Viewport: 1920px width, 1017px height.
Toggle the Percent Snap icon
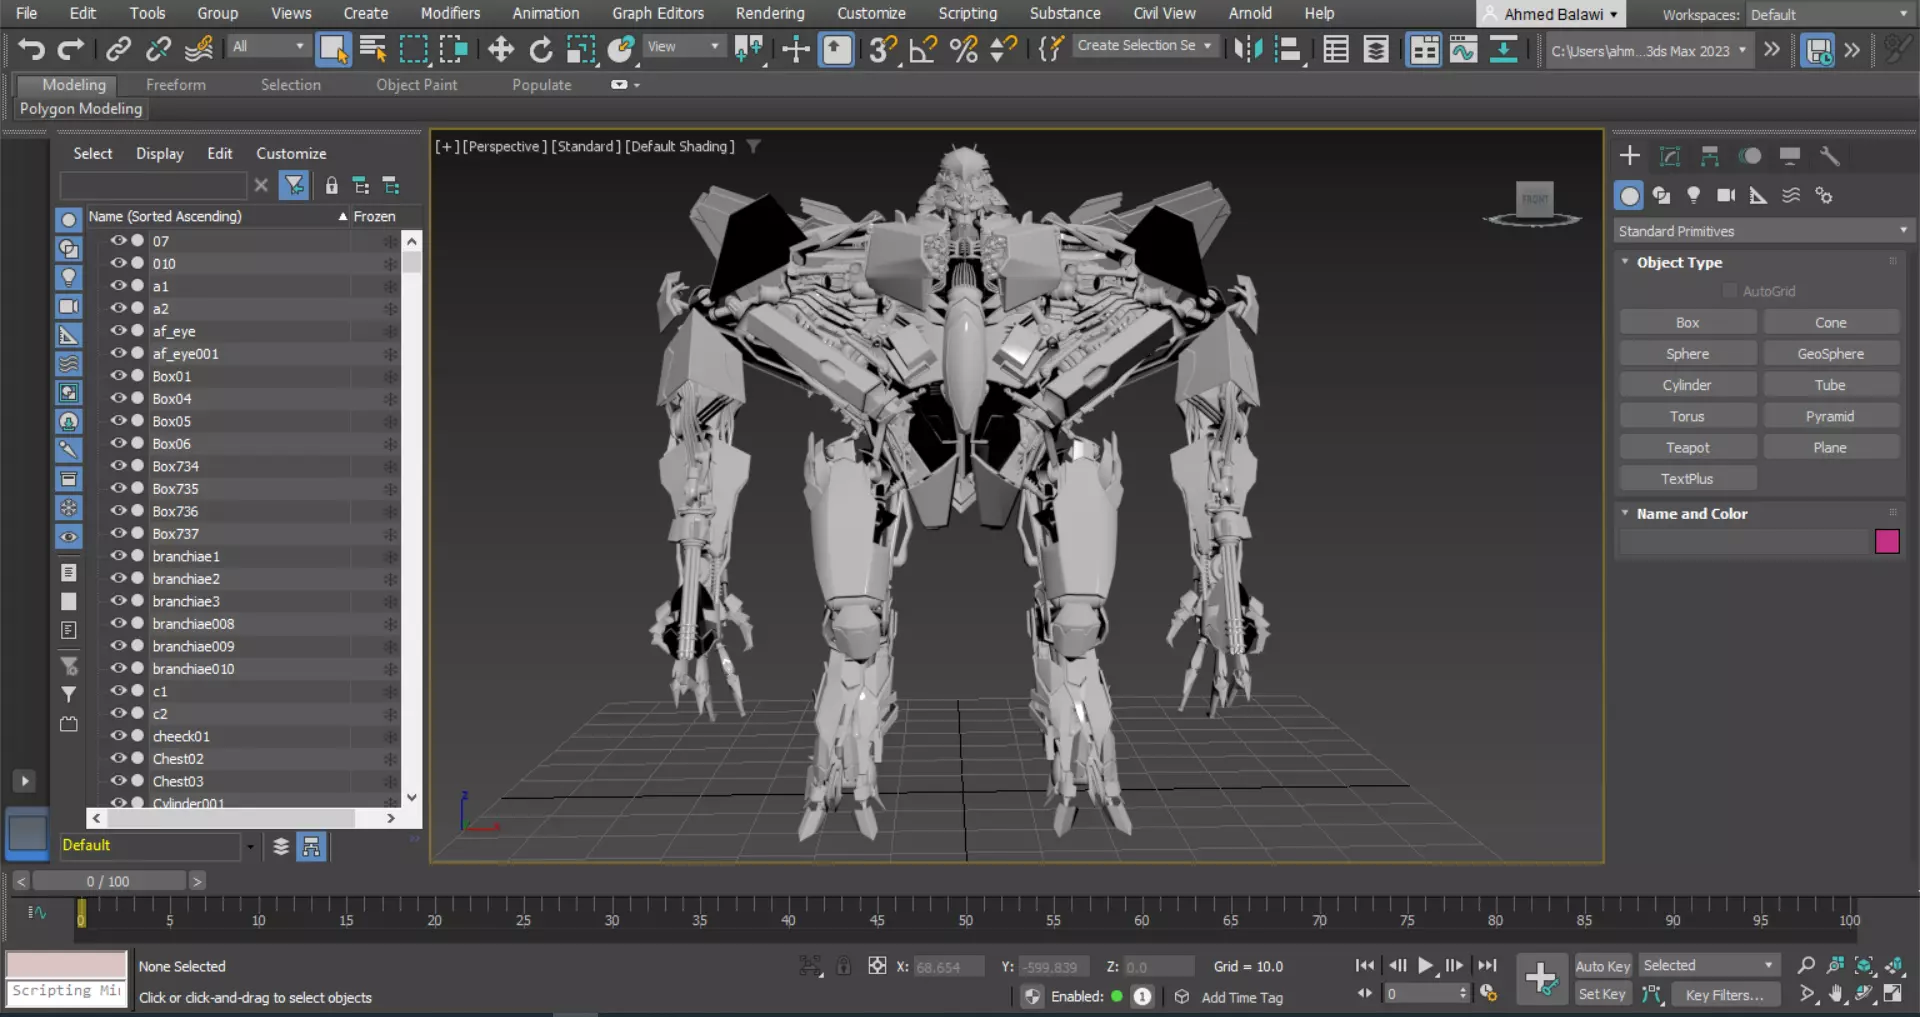pyautogui.click(x=964, y=48)
